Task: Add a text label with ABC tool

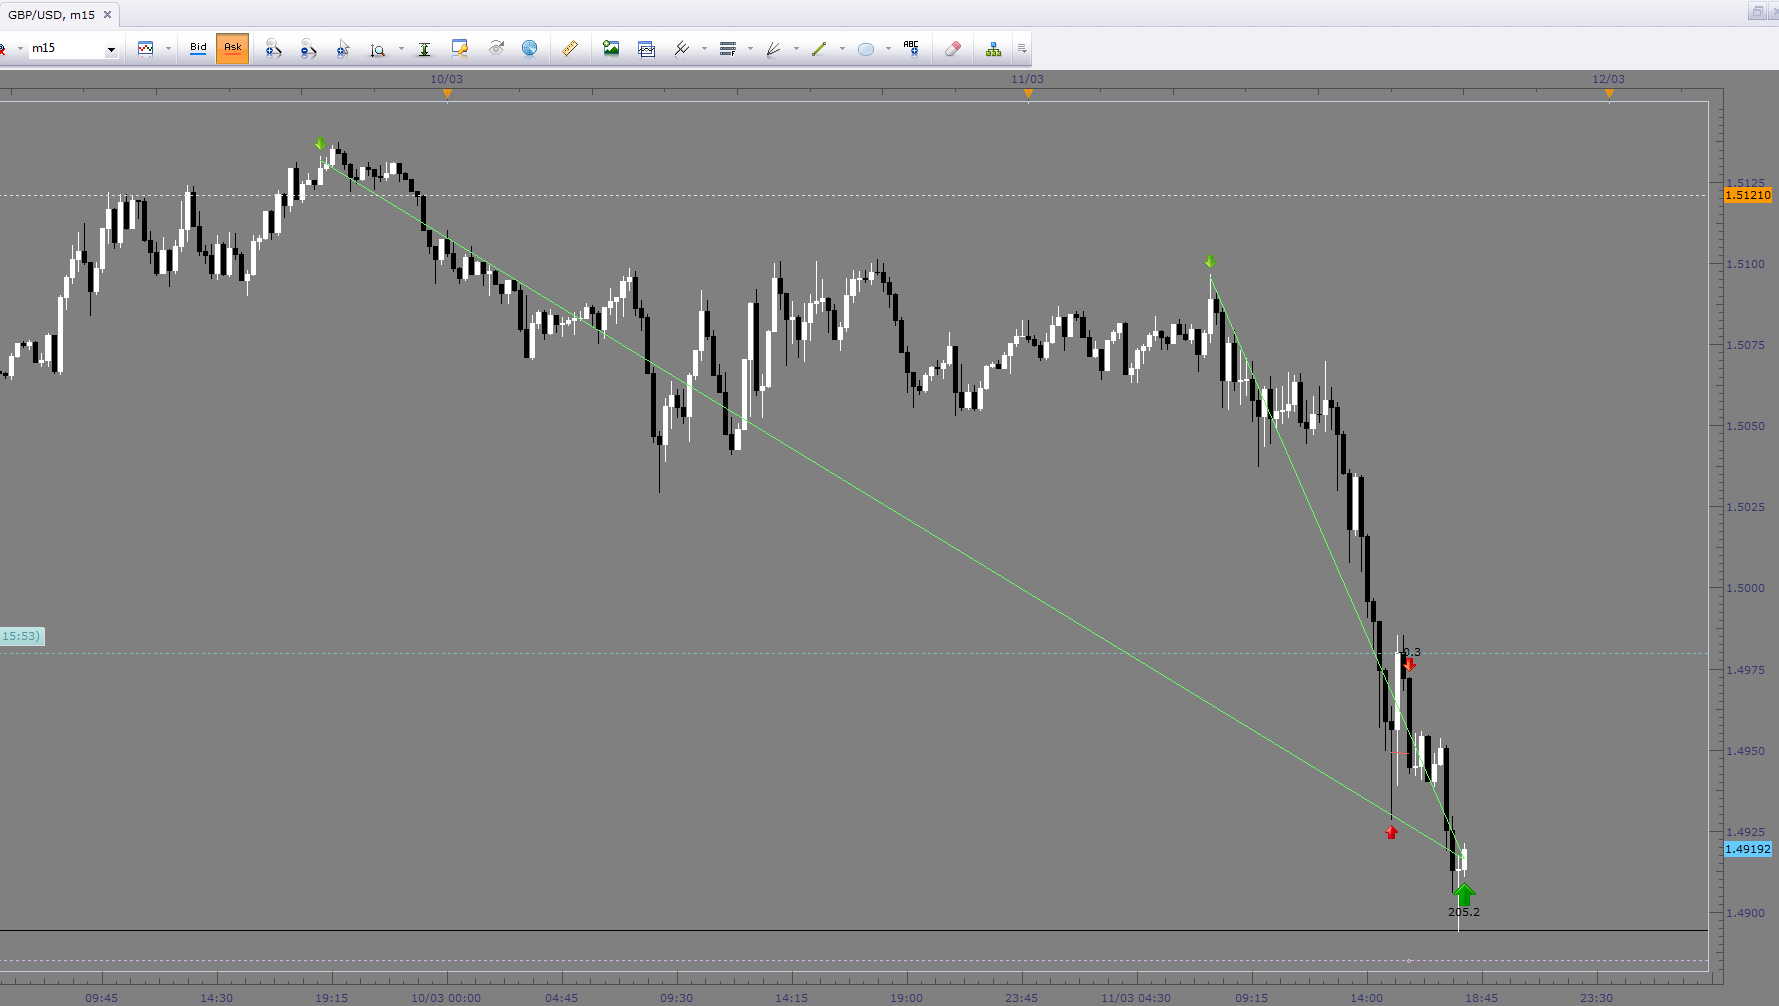Action: [911, 48]
